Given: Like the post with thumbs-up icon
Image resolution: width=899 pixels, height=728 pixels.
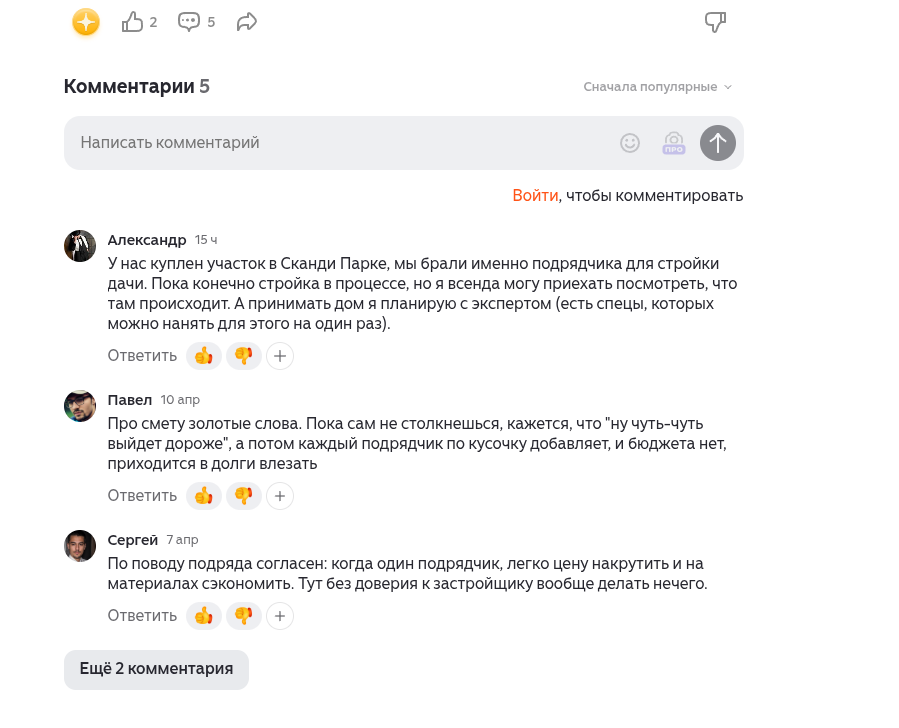Looking at the screenshot, I should (x=132, y=22).
